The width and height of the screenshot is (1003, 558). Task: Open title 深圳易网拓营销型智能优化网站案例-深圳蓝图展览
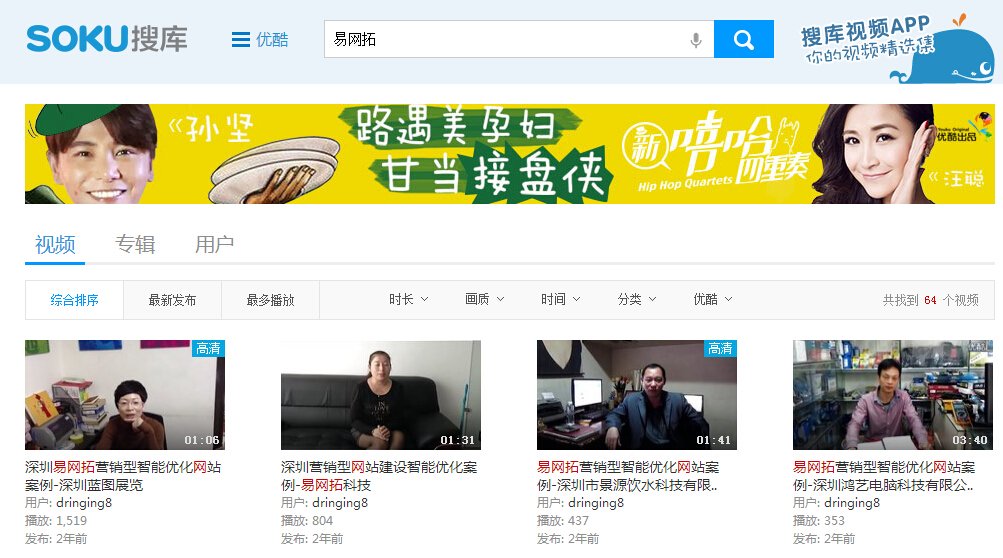123,476
